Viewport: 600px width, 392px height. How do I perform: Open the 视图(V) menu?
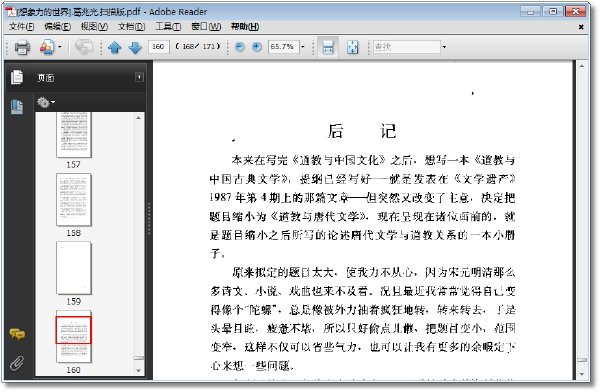click(94, 26)
